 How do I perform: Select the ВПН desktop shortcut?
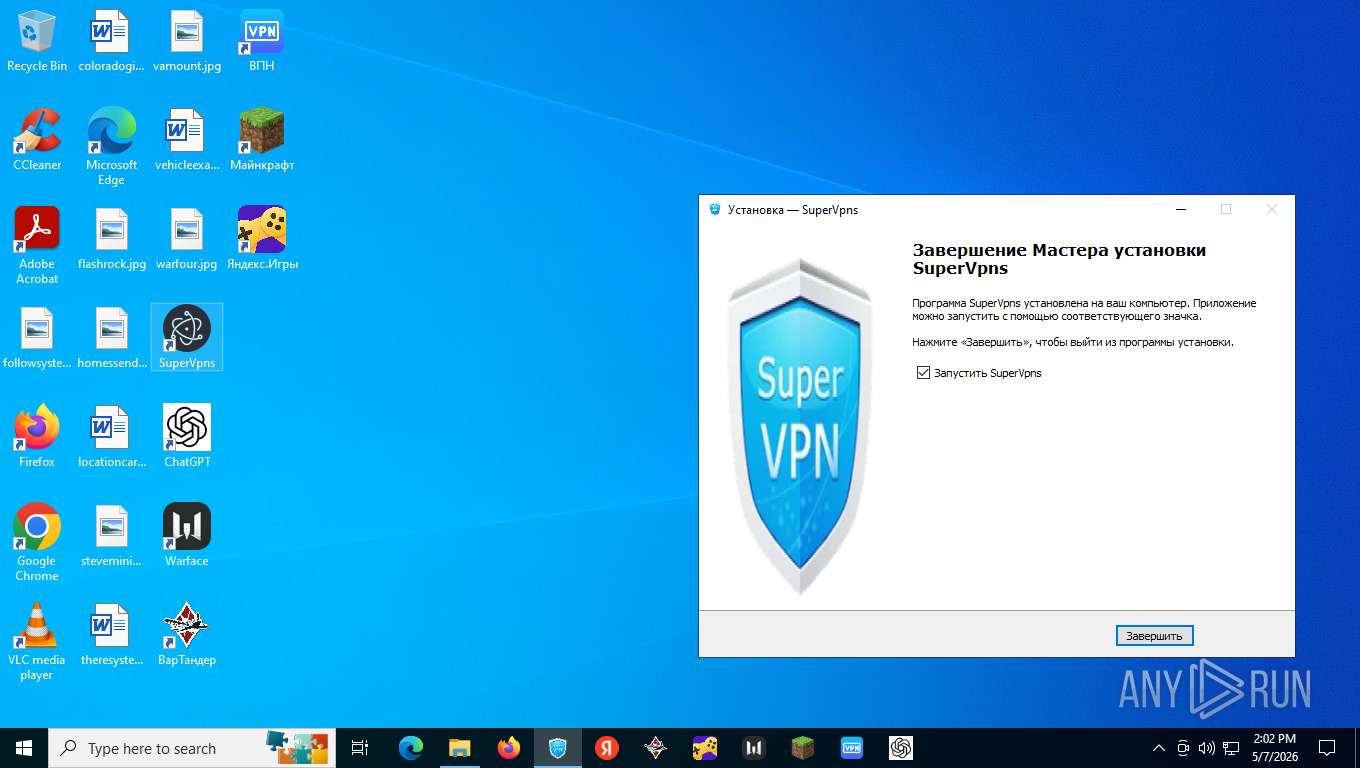tap(262, 41)
